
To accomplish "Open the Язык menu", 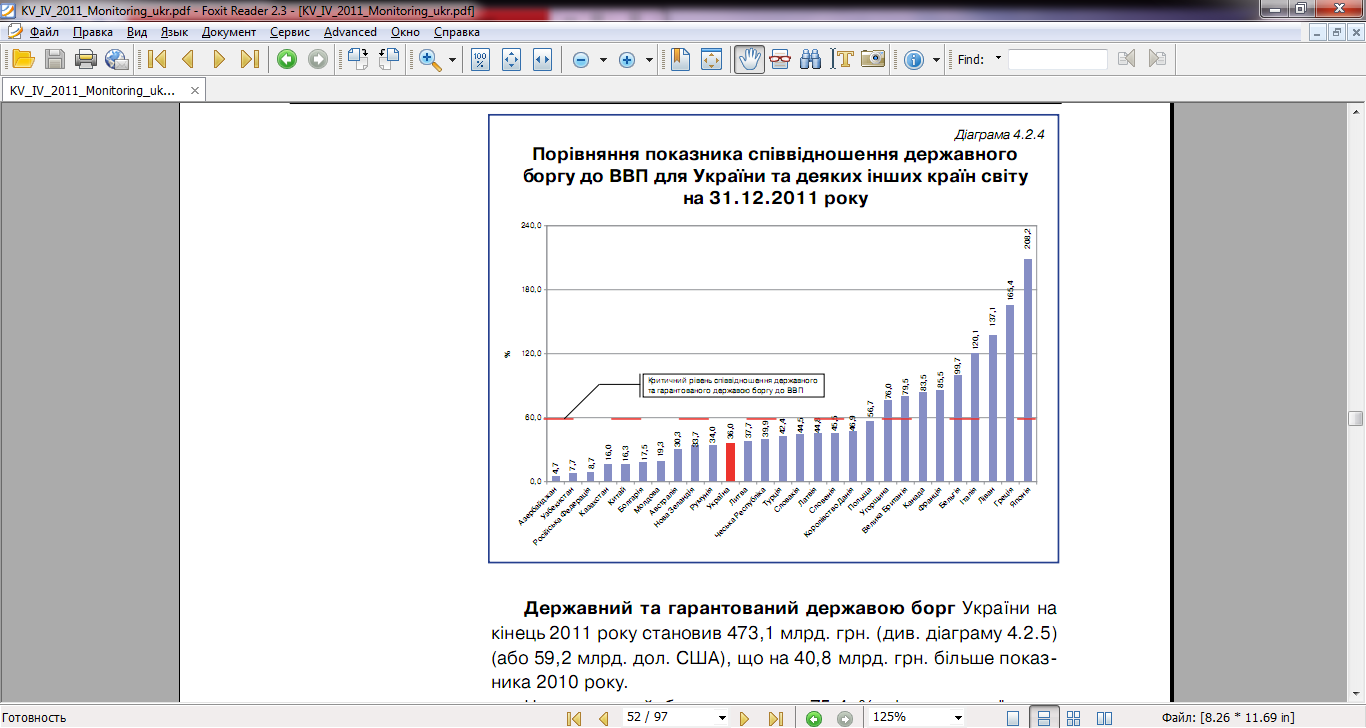I will 174,31.
